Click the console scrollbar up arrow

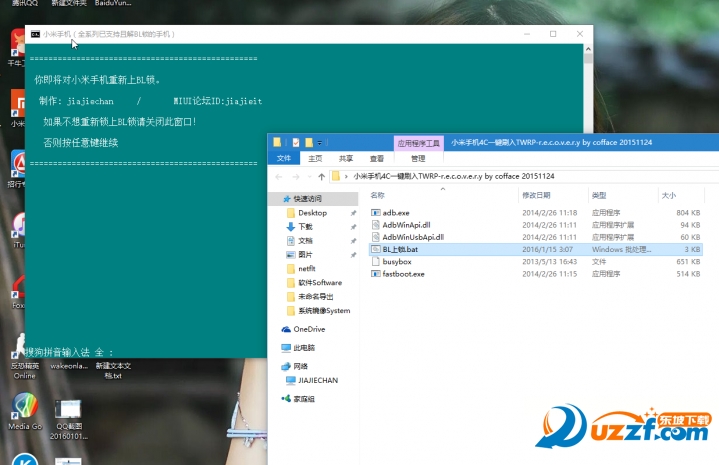[588, 49]
